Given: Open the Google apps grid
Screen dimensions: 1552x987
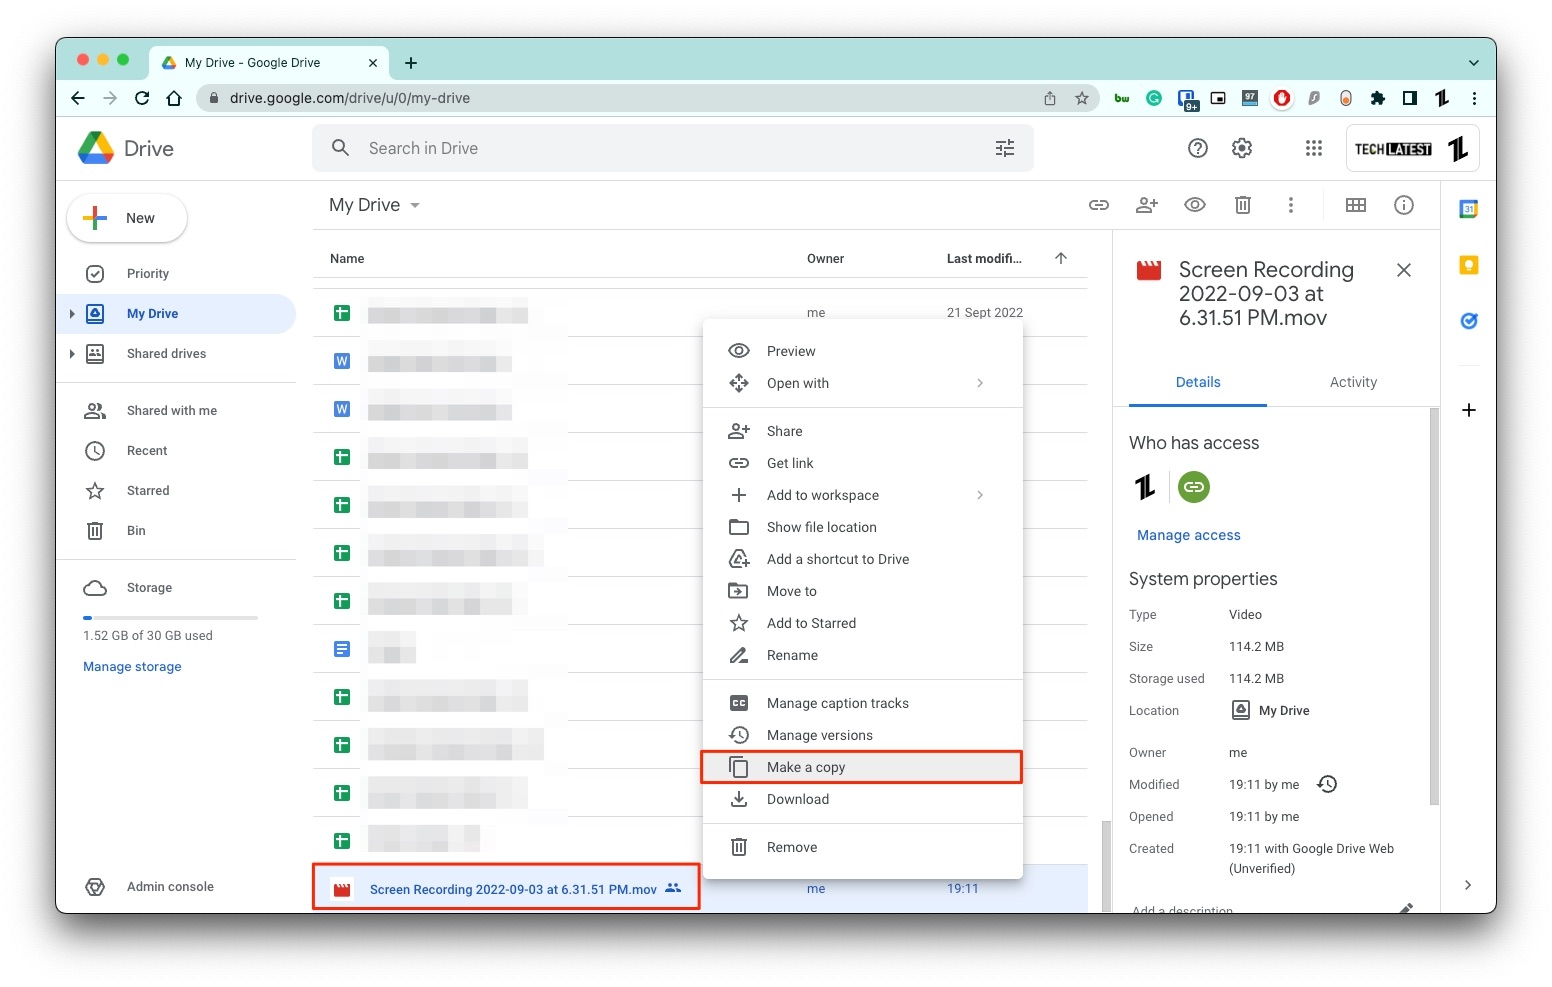Looking at the screenshot, I should [1313, 147].
